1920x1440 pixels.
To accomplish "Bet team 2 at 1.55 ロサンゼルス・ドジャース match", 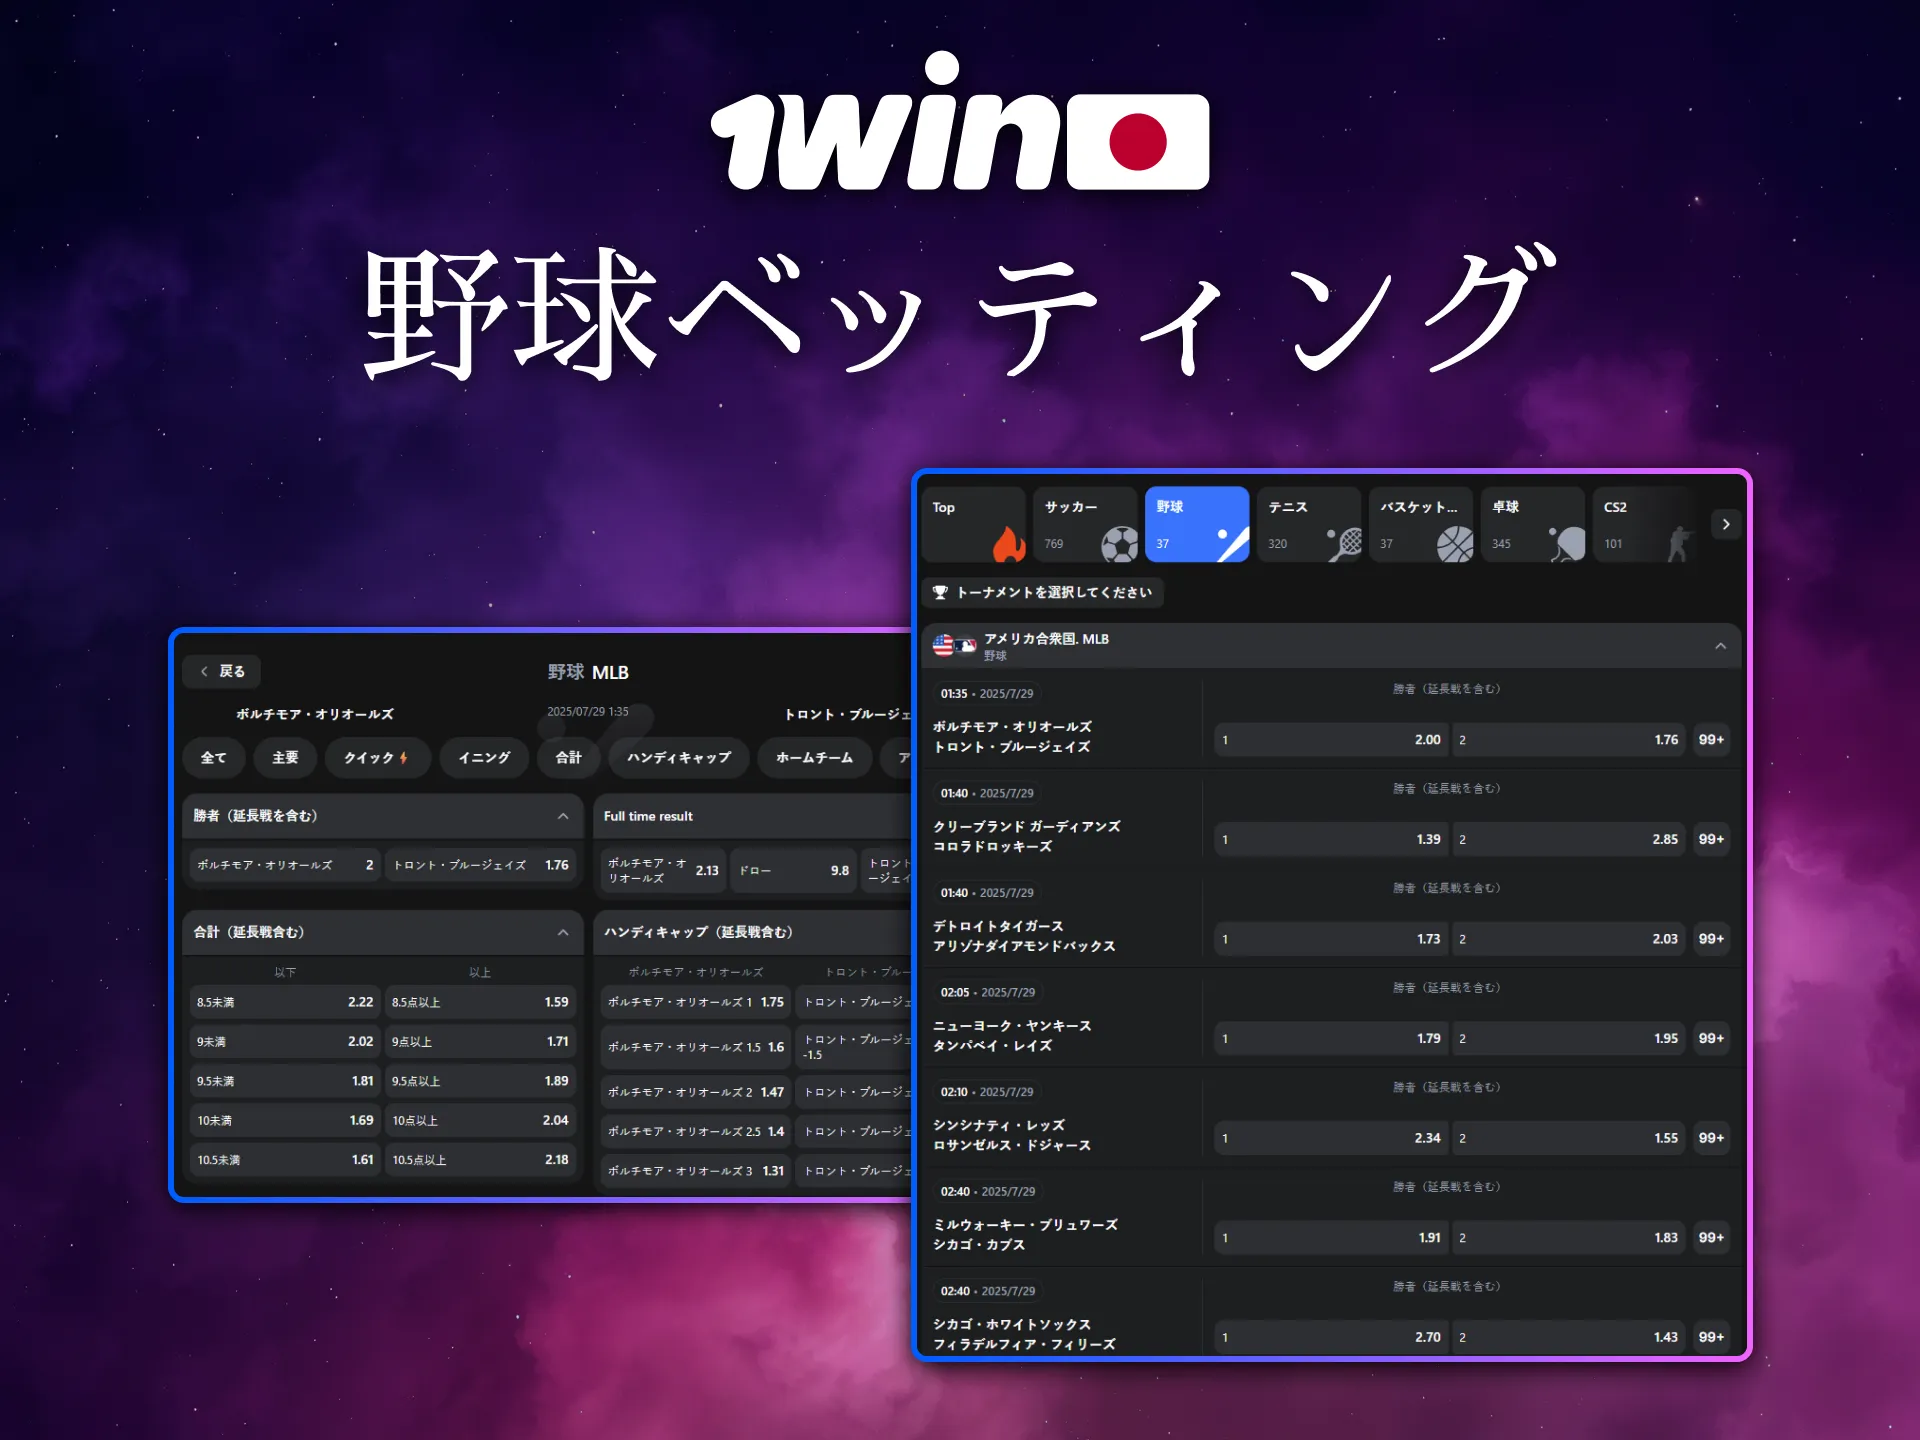I will (x=1569, y=1138).
